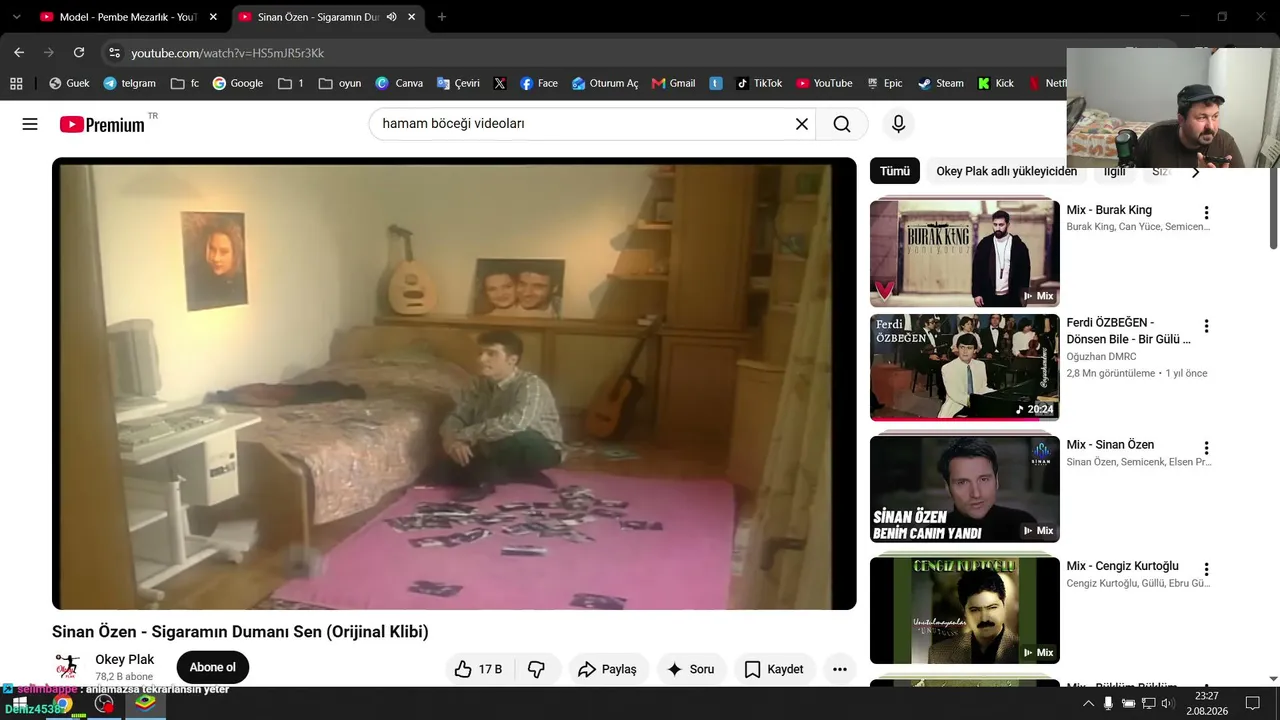Open site information icon in address bar

(x=114, y=52)
